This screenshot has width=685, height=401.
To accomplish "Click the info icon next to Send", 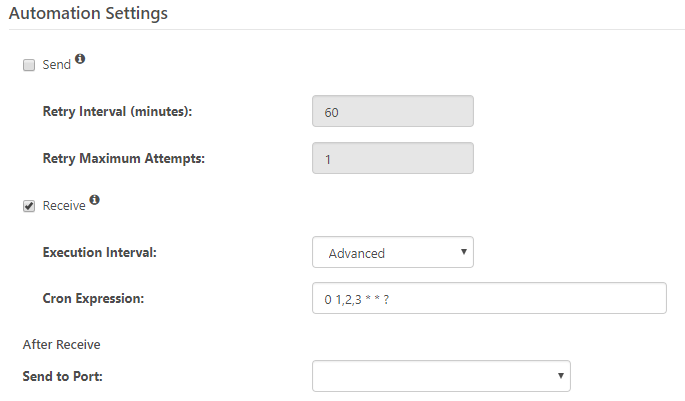I will (80, 59).
